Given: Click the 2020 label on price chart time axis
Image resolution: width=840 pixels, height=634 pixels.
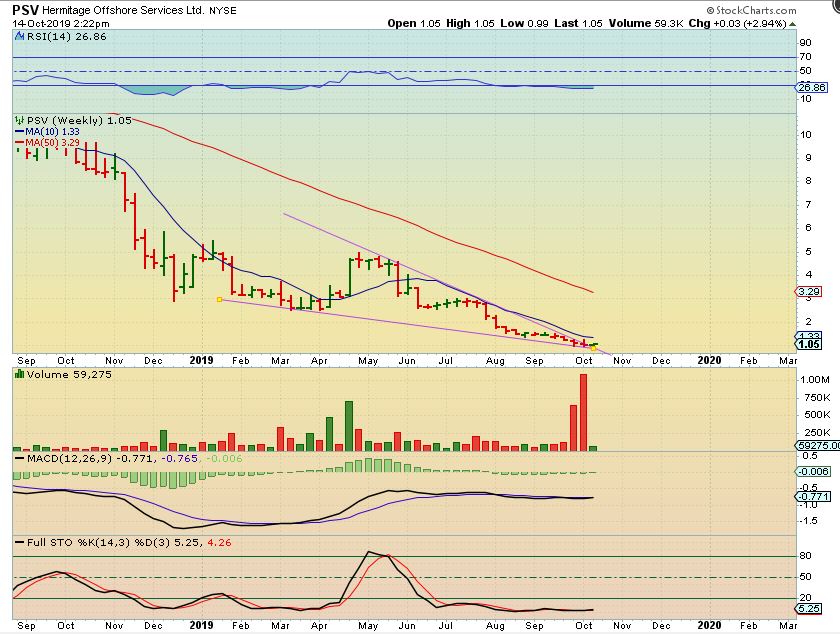Looking at the screenshot, I should click(709, 360).
